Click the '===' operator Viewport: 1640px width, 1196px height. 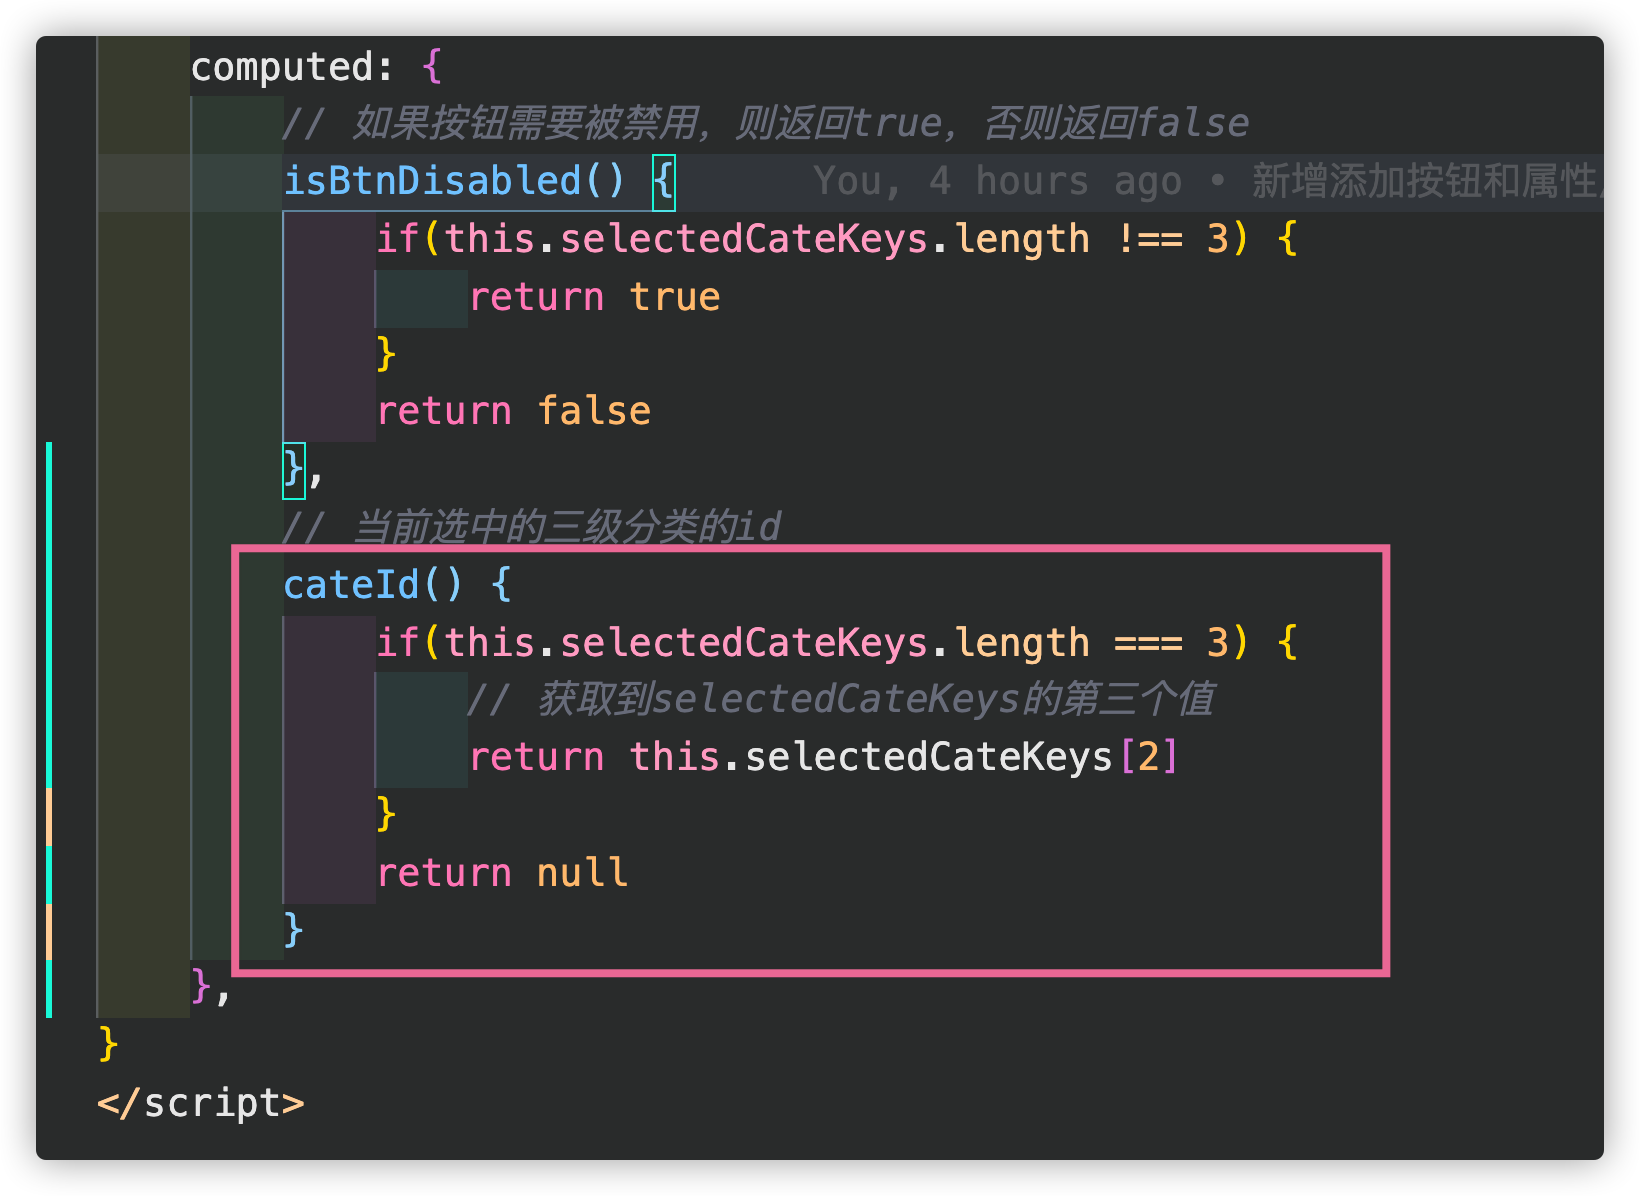pyautogui.click(x=1149, y=643)
